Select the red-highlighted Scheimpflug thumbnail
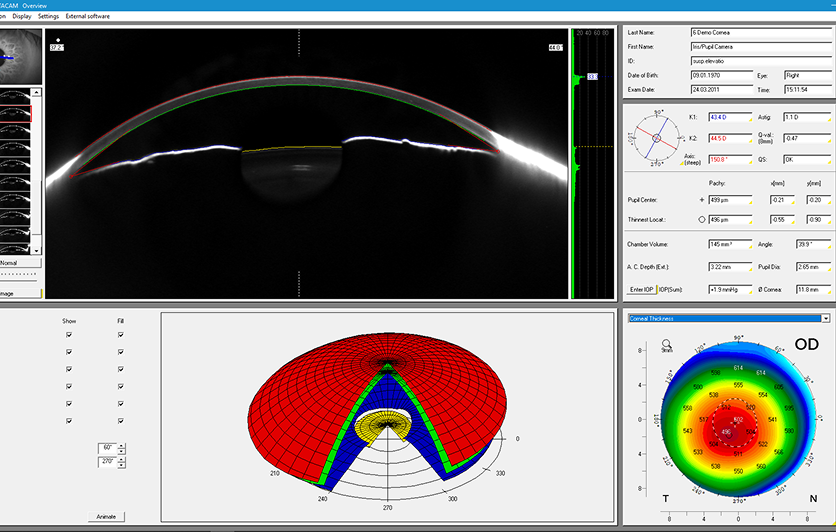836x532 pixels. (15, 114)
